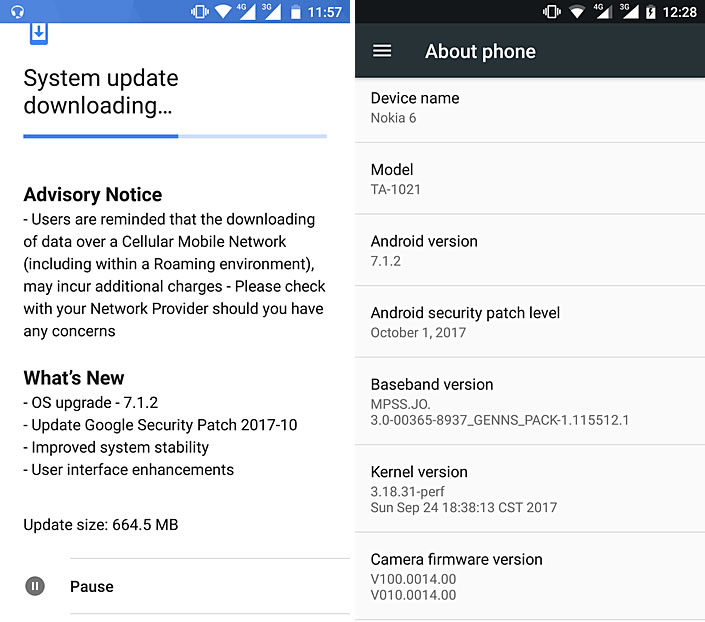This screenshot has width=705, height=622.
Task: Tap the 3G signal icon next to 12:28
Action: pyautogui.click(x=628, y=12)
